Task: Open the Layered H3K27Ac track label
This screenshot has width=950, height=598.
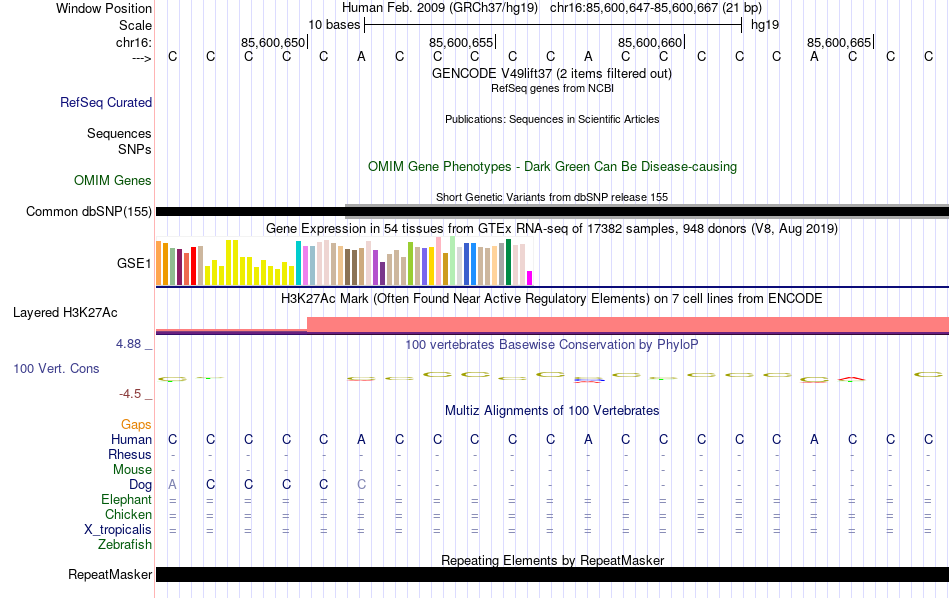Action: [x=65, y=313]
